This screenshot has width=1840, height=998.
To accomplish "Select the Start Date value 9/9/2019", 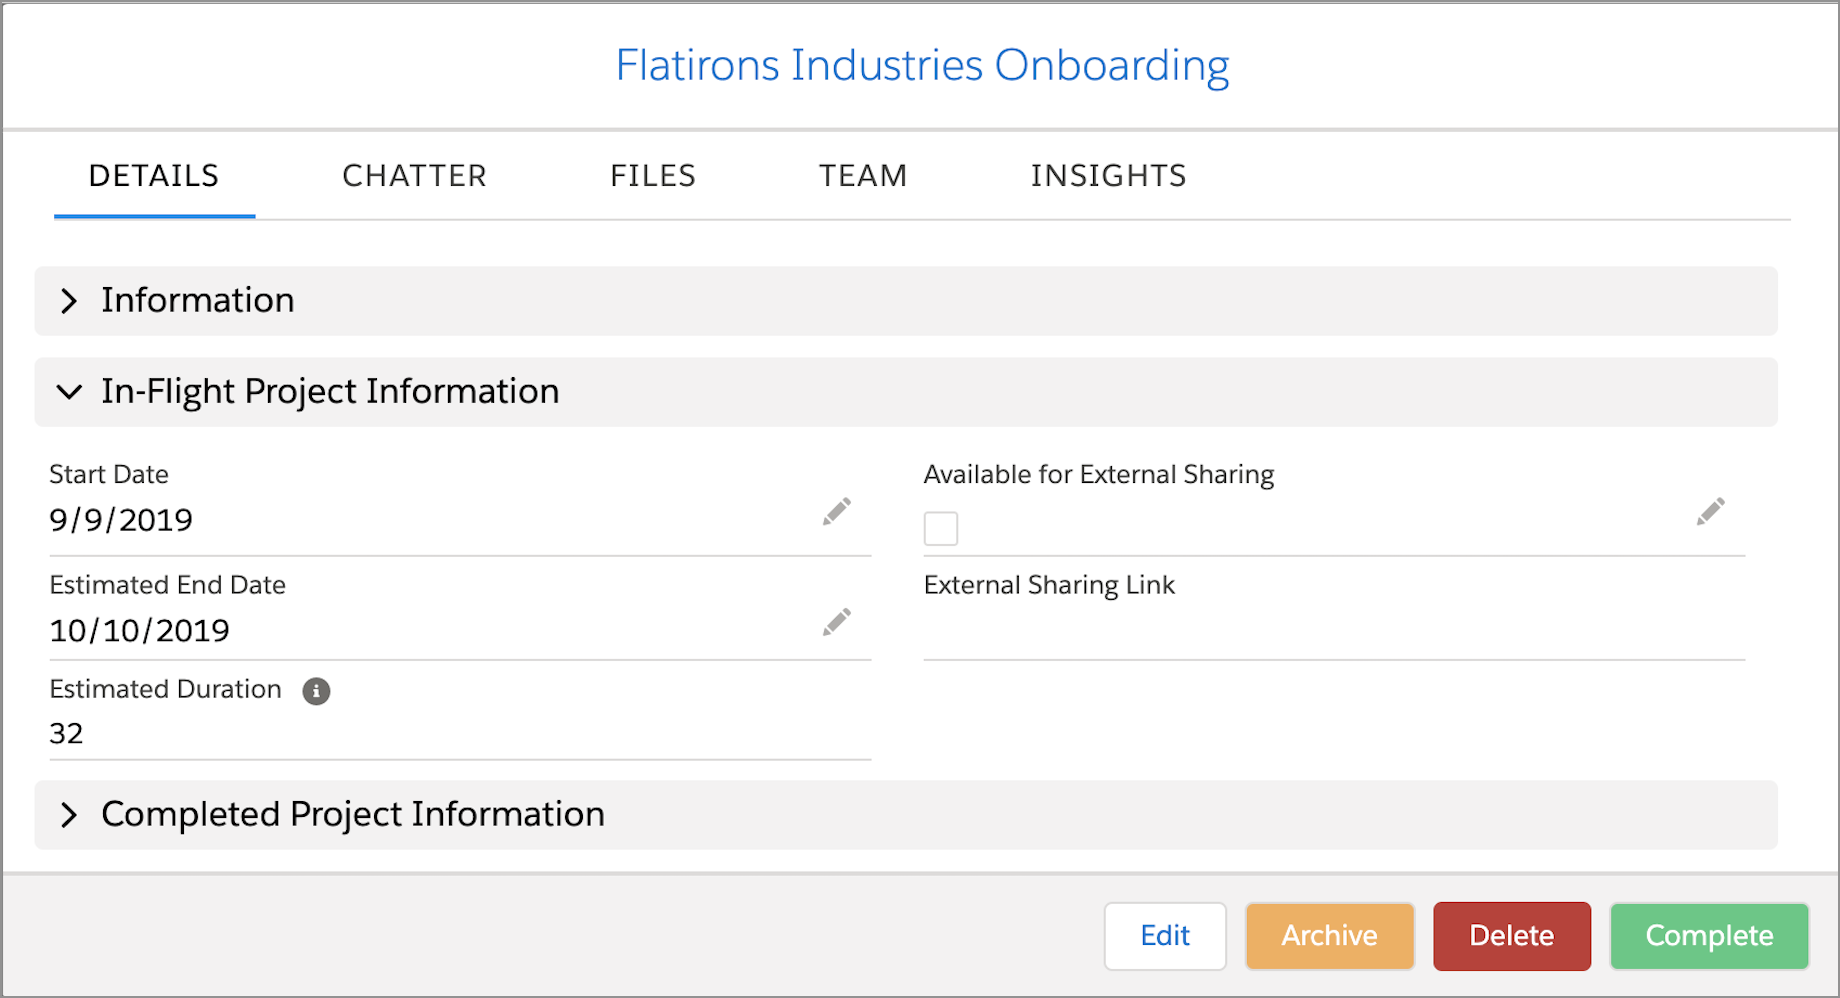I will pos(121,520).
